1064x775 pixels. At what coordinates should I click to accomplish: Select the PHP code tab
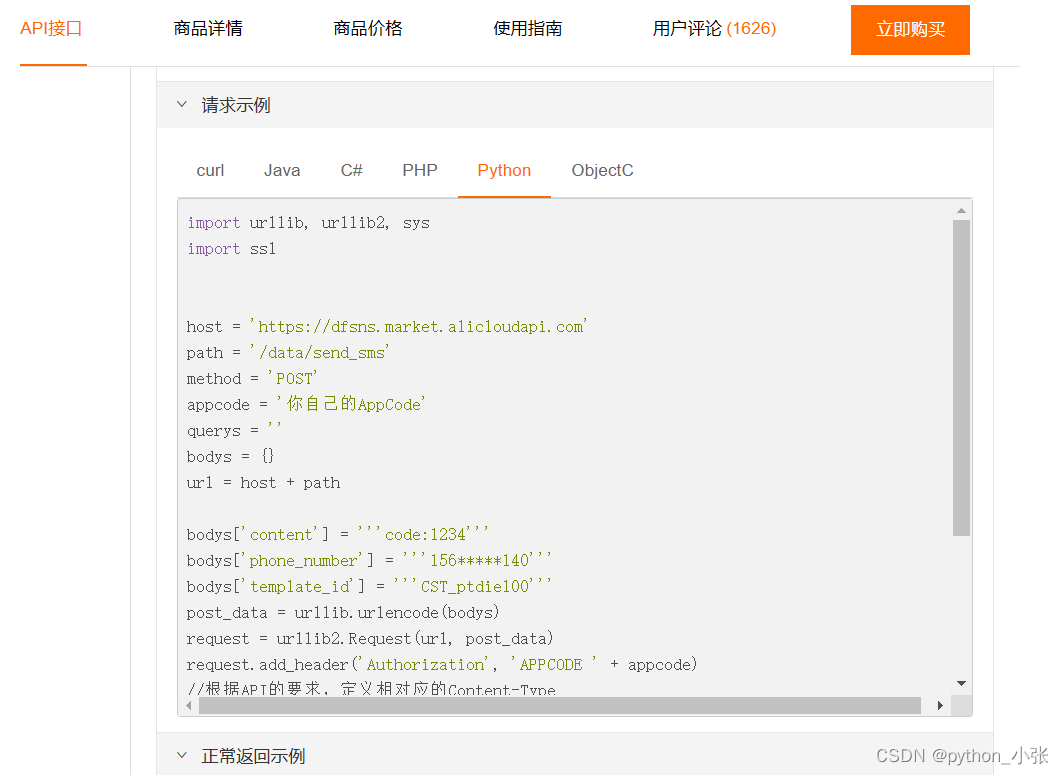click(419, 170)
